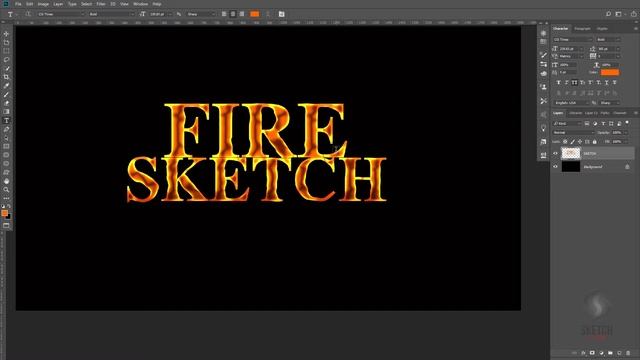The height and width of the screenshot is (360, 640).
Task: Click the Photoshop home logo icon
Action: pos(6,4)
